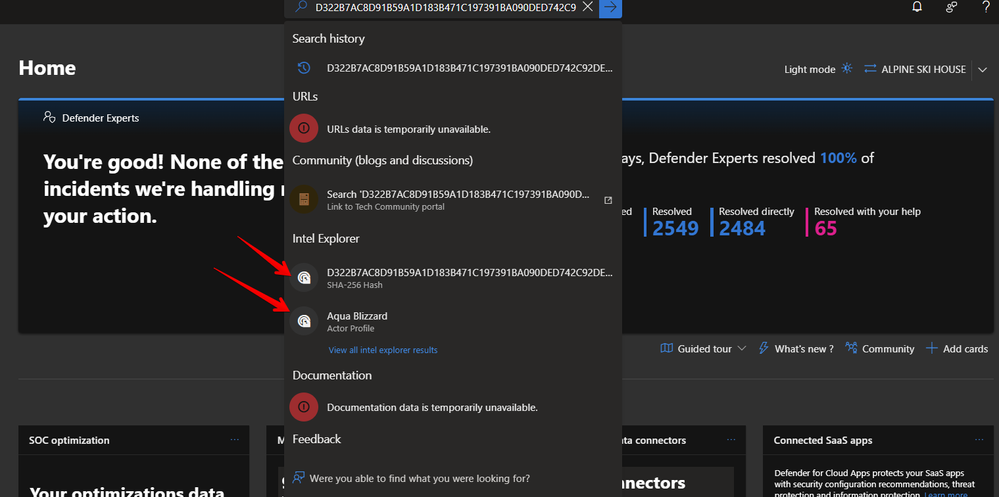999x497 pixels.
Task: Click the Defender Experts person icon
Action: (49, 117)
